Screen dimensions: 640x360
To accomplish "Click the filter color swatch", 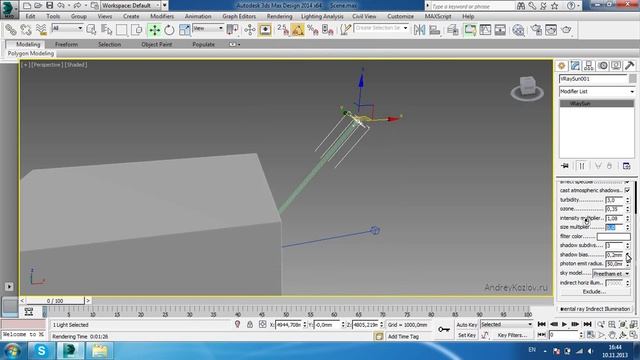I will pyautogui.click(x=613, y=236).
